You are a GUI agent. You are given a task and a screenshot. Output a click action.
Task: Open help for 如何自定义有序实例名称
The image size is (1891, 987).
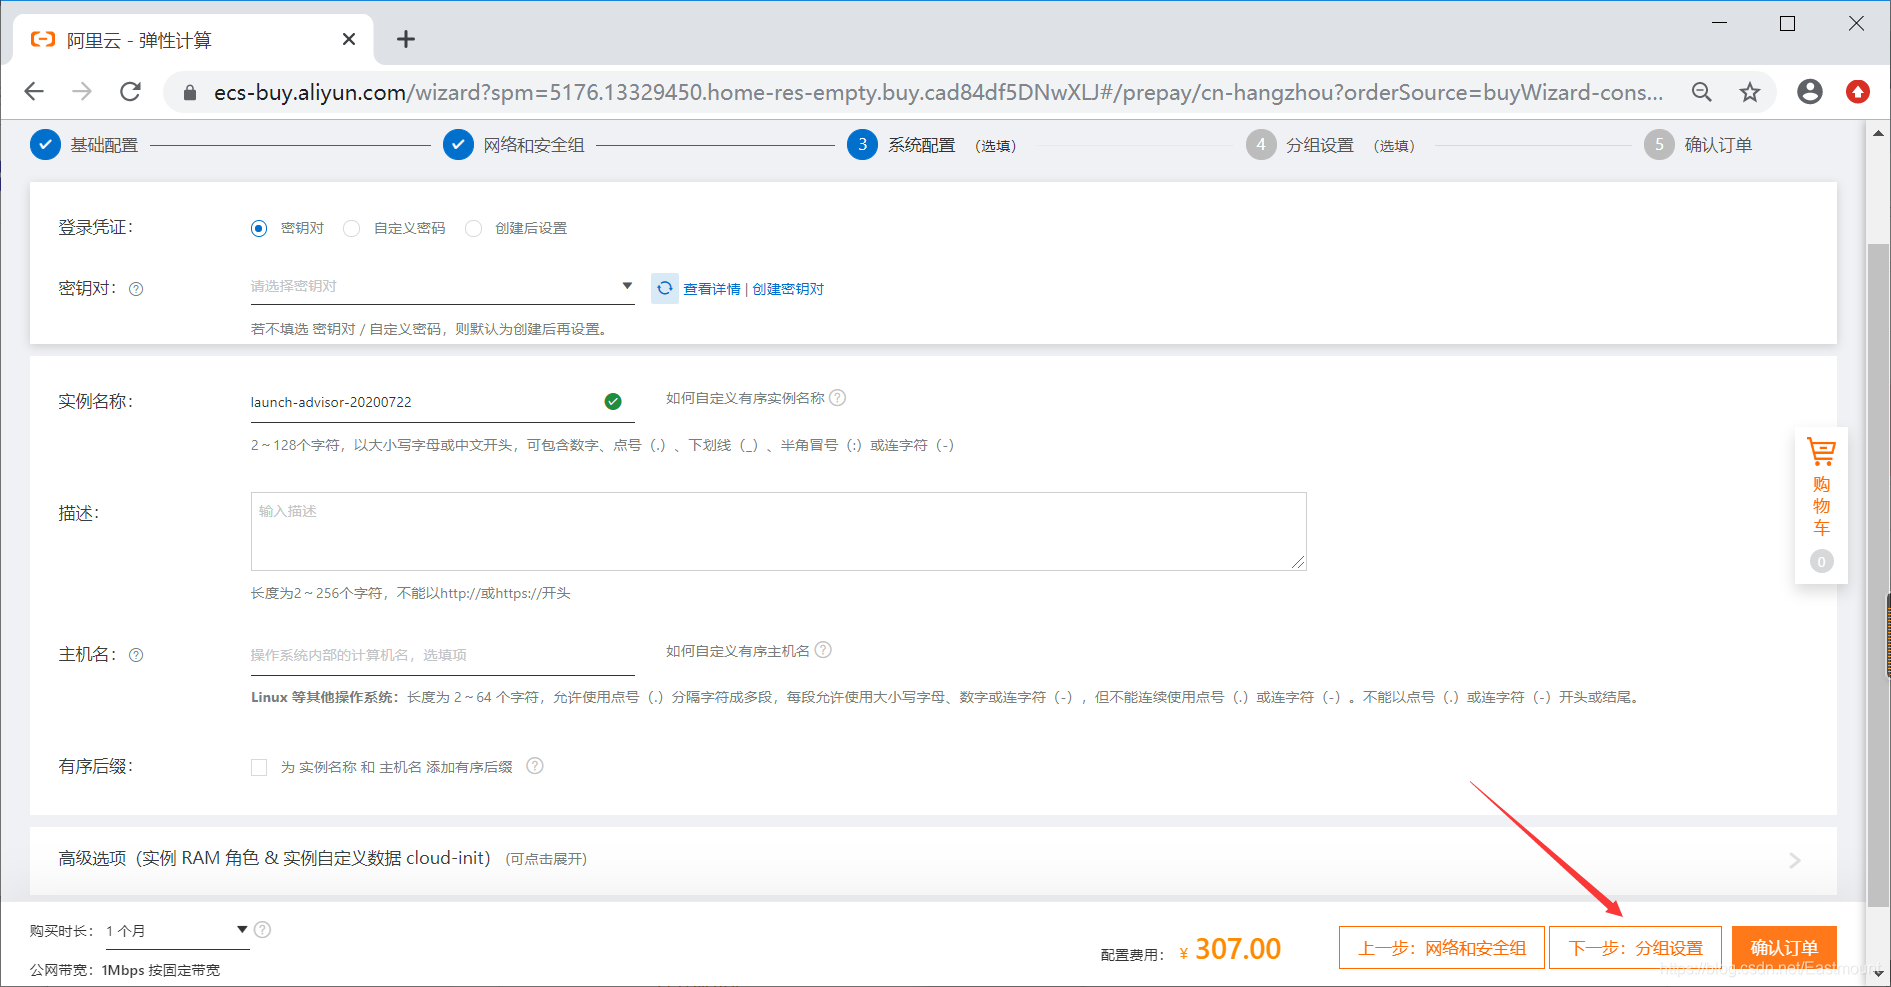(839, 397)
